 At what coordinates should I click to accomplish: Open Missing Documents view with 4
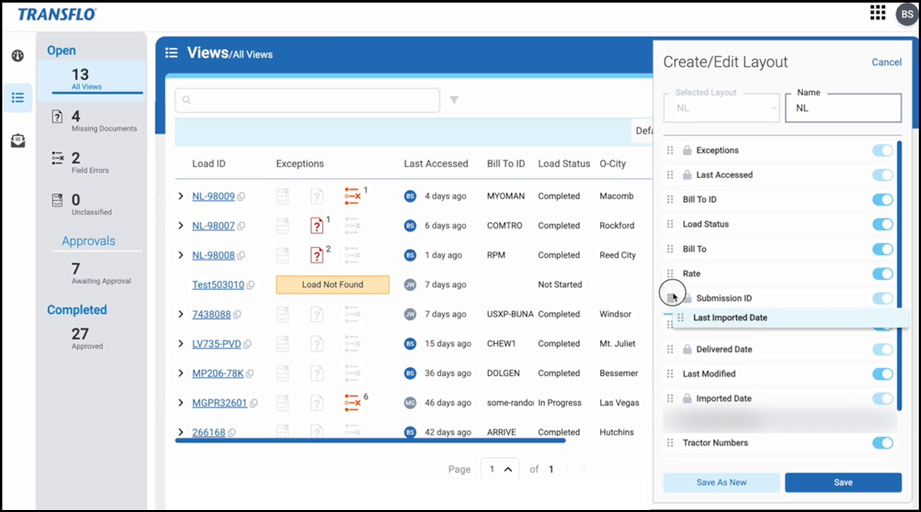[94, 121]
